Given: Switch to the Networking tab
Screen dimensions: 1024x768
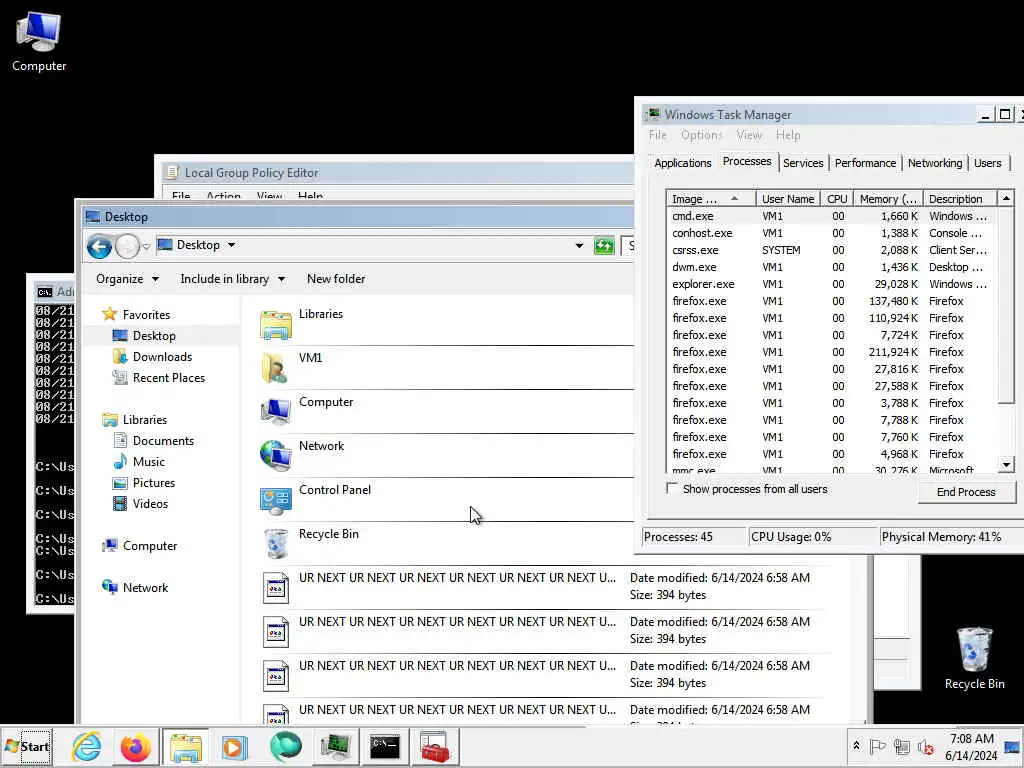Looking at the screenshot, I should coord(935,163).
